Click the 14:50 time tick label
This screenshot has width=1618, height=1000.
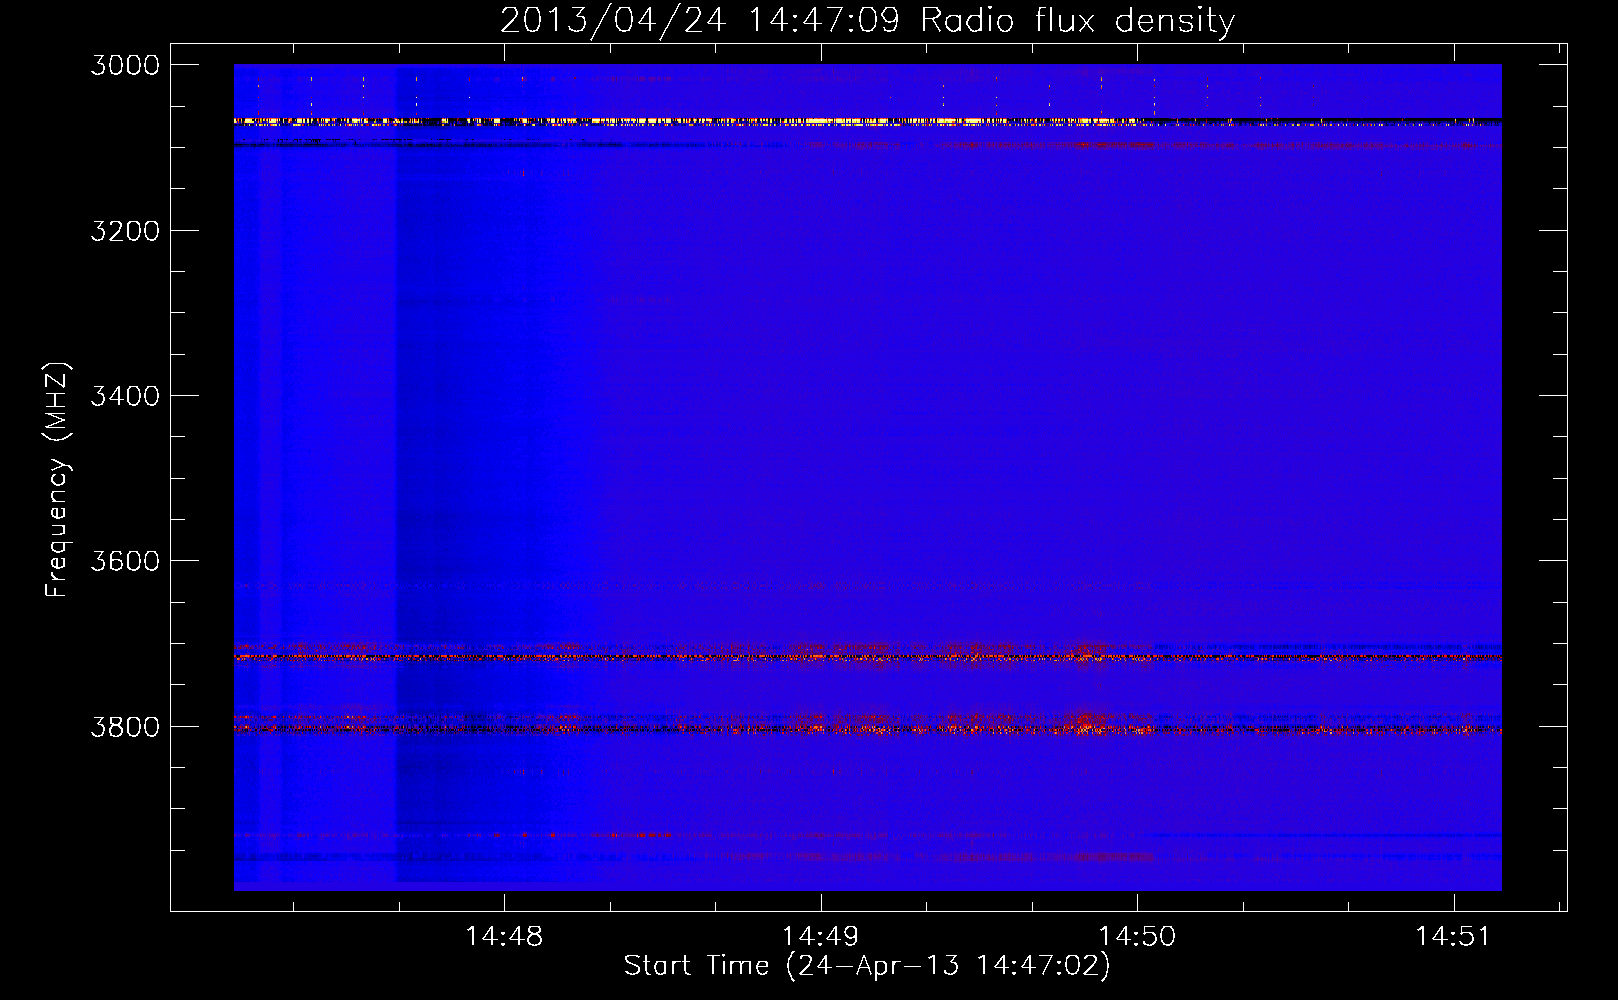[x=1137, y=937]
